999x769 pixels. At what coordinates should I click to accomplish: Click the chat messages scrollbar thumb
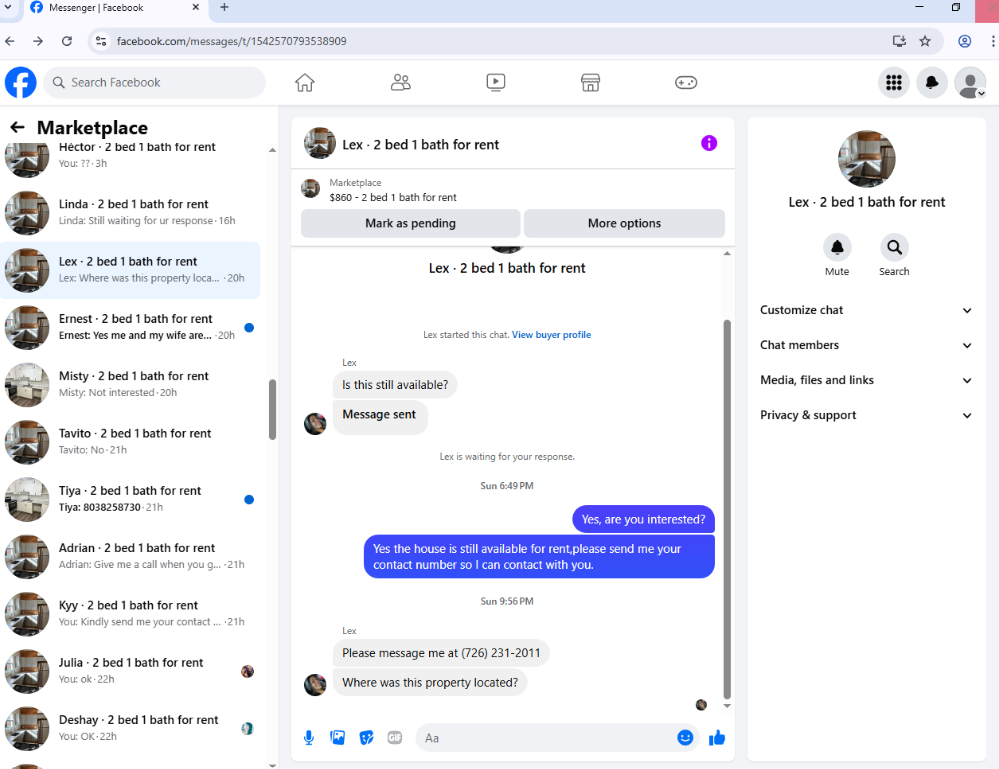click(x=727, y=510)
